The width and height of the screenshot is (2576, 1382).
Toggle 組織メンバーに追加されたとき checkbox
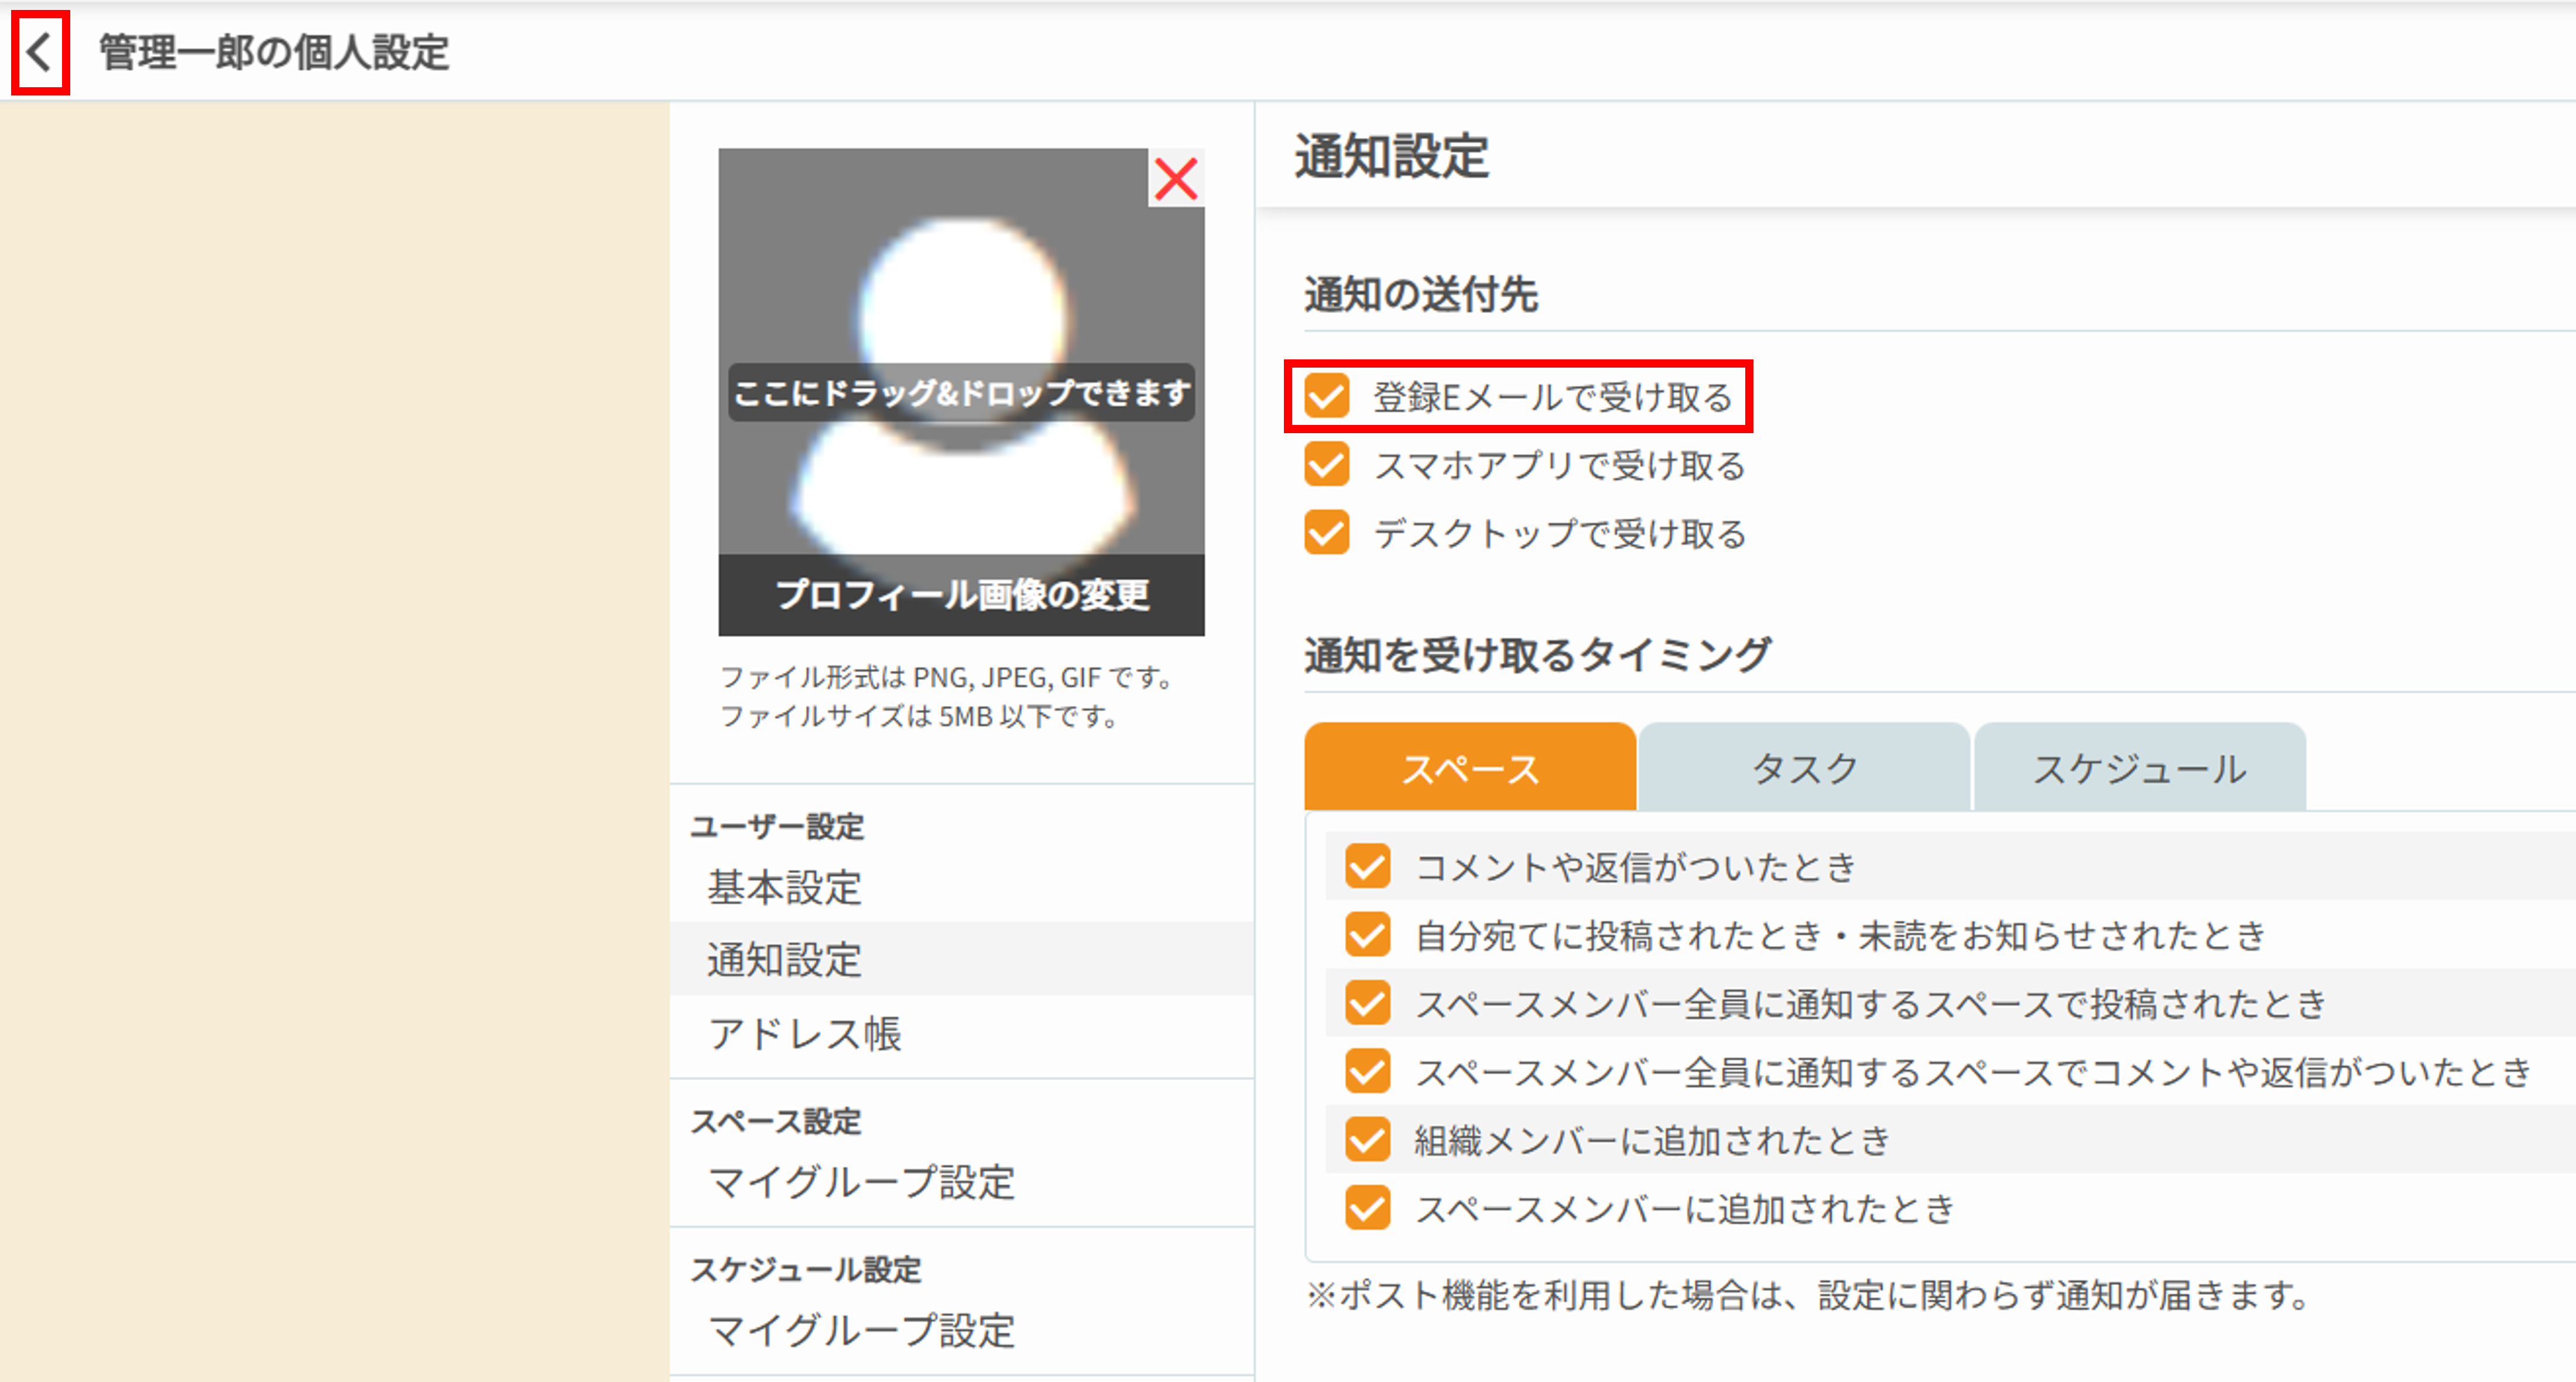[x=1367, y=1140]
